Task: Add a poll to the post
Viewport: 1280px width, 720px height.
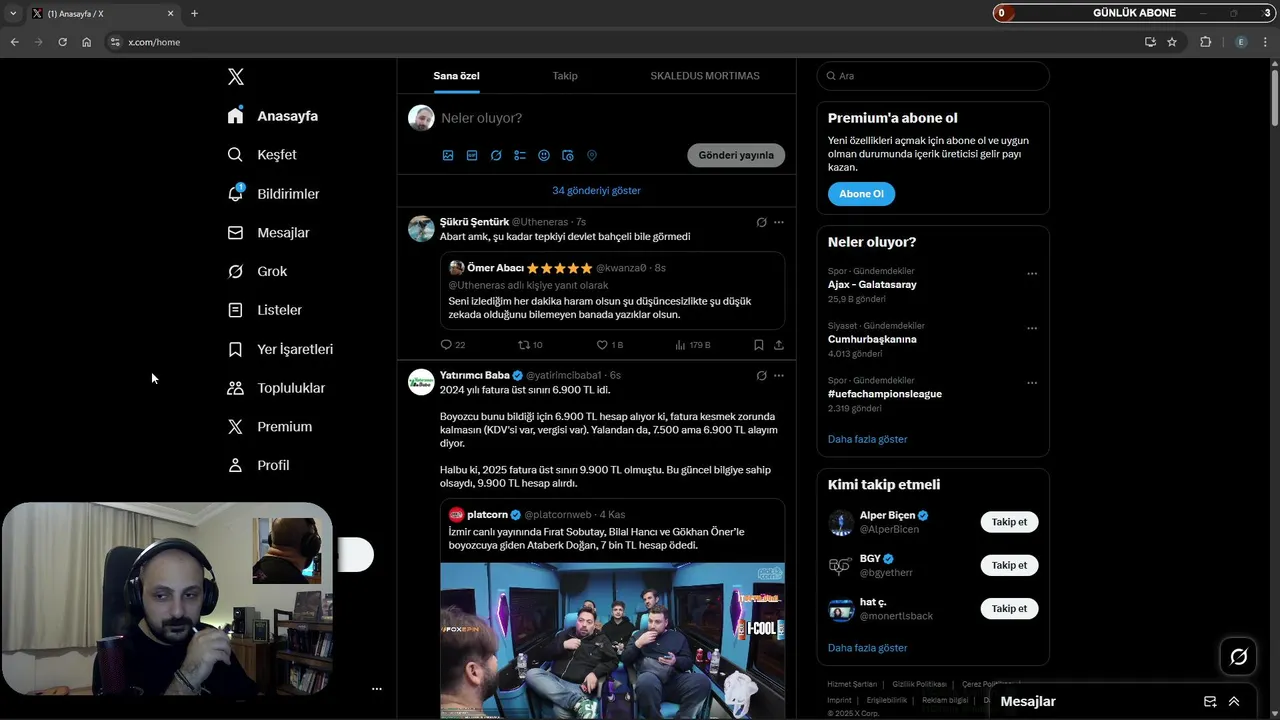Action: click(x=520, y=156)
